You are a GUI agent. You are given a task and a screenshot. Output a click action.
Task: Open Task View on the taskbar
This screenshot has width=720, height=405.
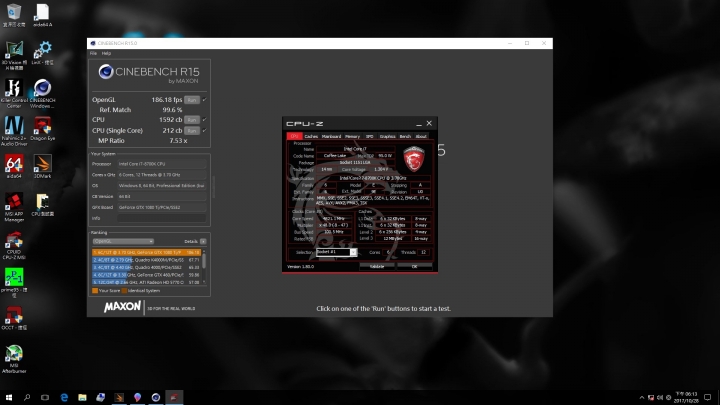click(45, 397)
